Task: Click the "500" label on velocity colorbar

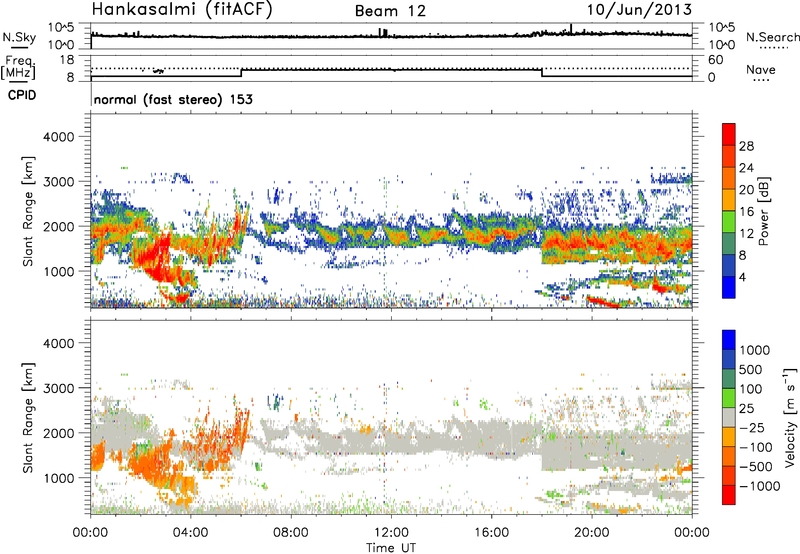Action: (x=753, y=369)
